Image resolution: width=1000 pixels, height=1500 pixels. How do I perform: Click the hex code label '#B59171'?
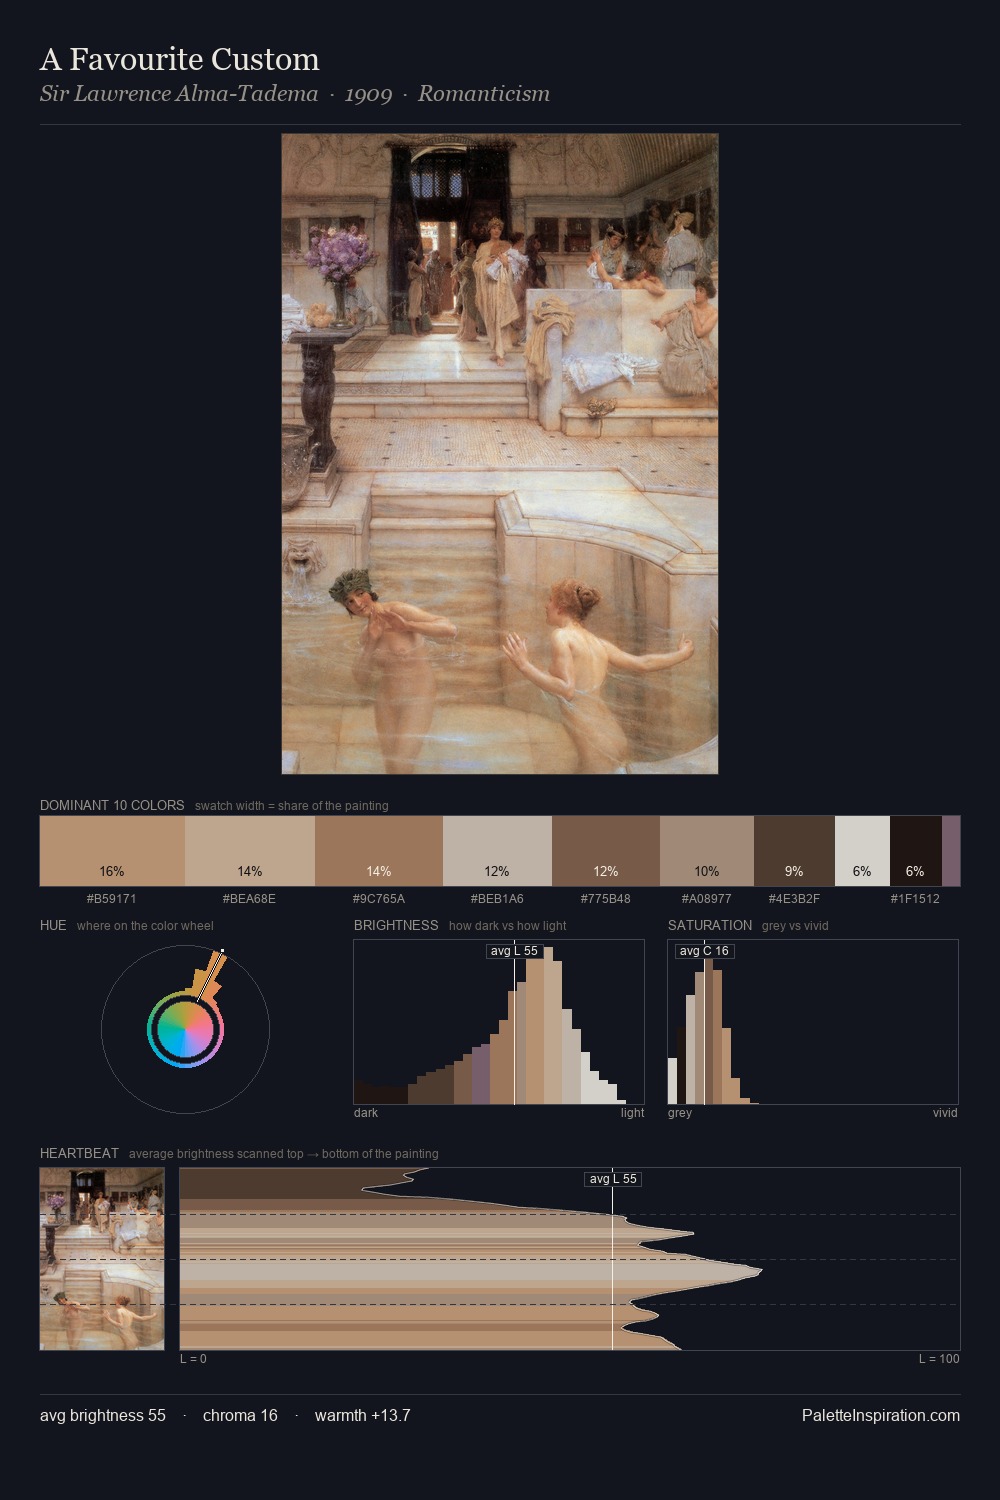click(x=112, y=899)
